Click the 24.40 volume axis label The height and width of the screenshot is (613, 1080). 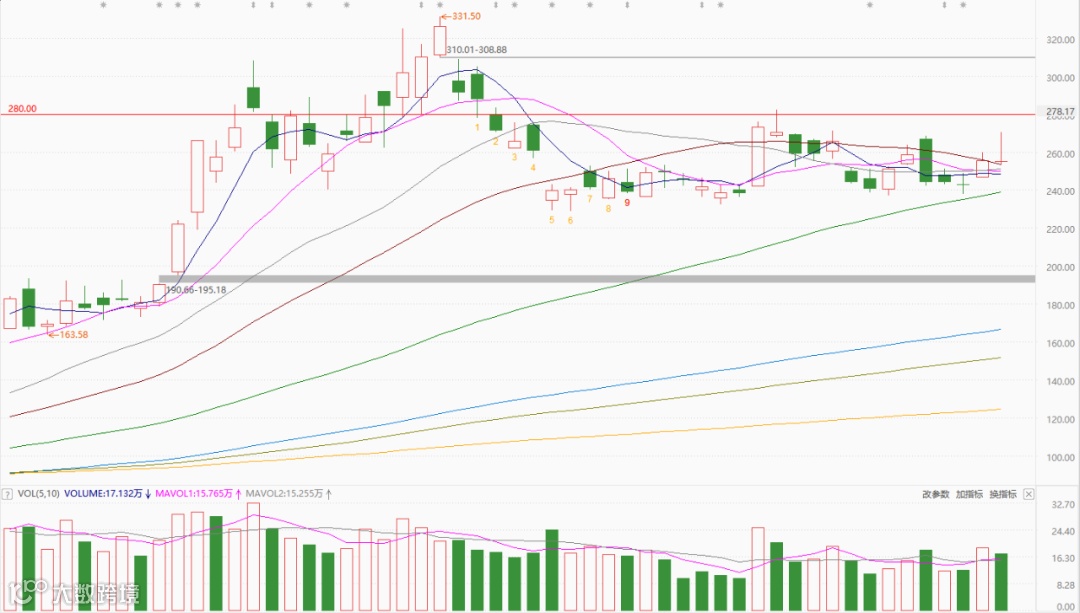tap(1063, 532)
